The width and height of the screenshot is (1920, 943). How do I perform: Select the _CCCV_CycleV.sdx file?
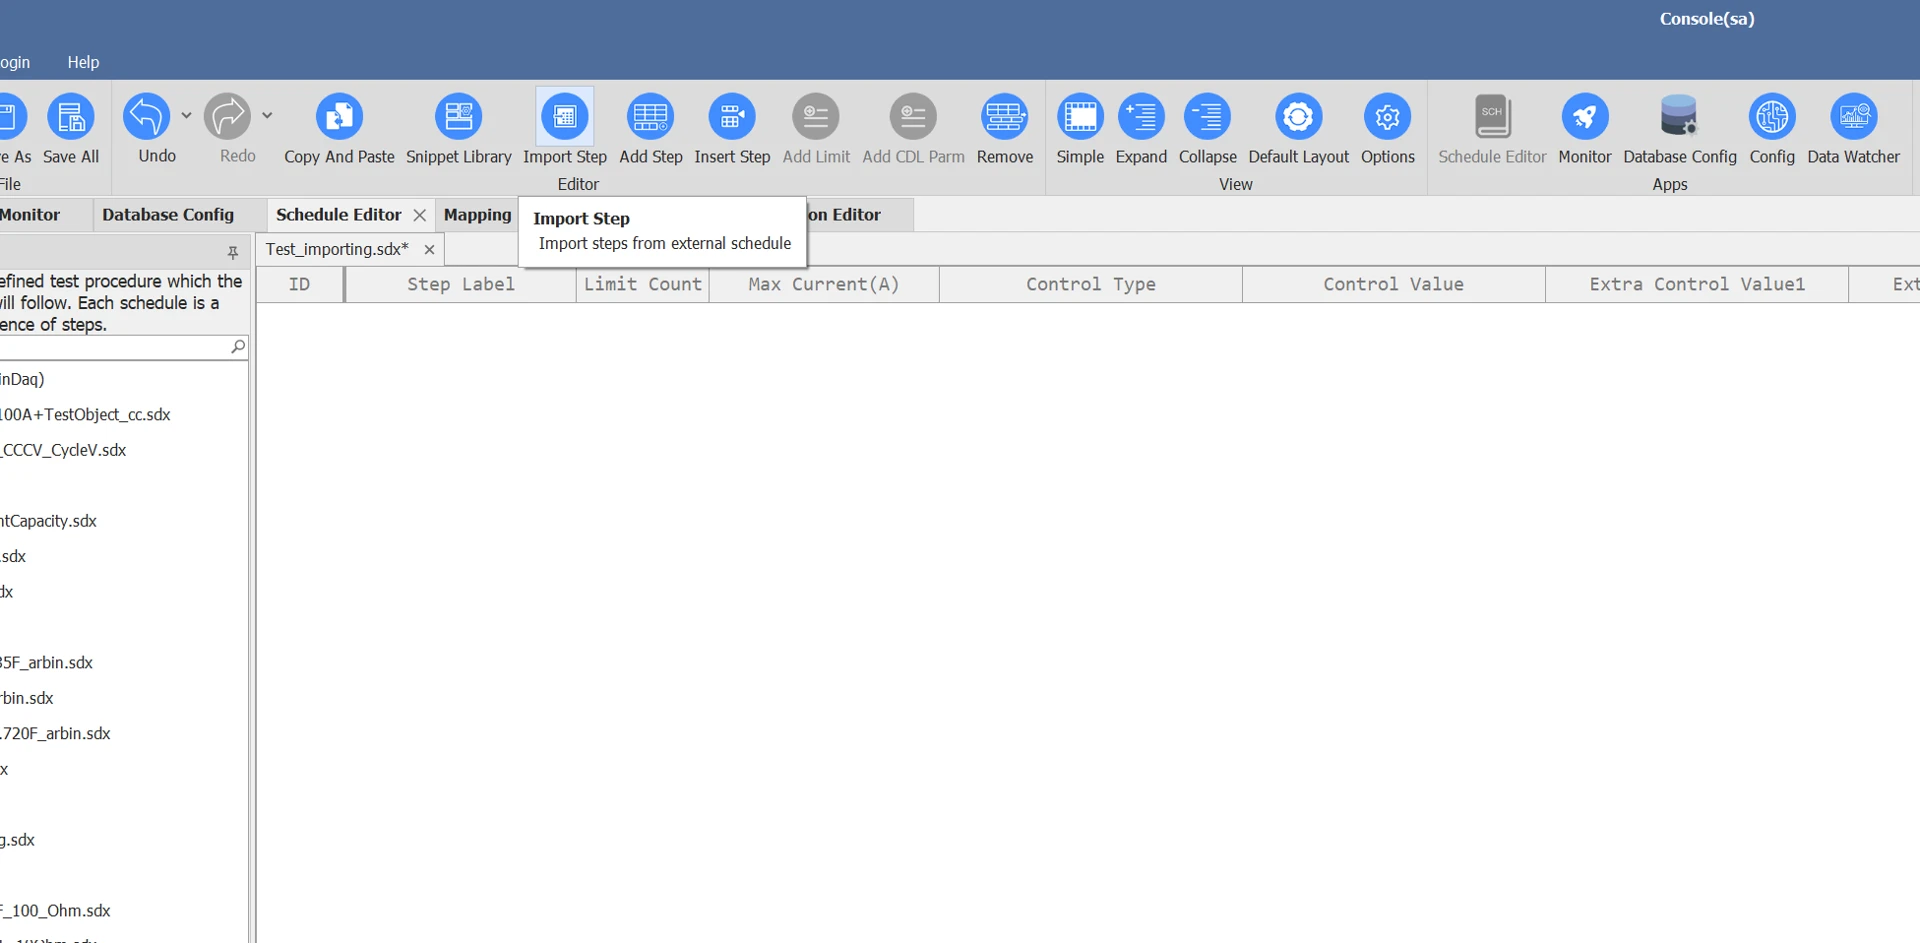[x=63, y=451]
